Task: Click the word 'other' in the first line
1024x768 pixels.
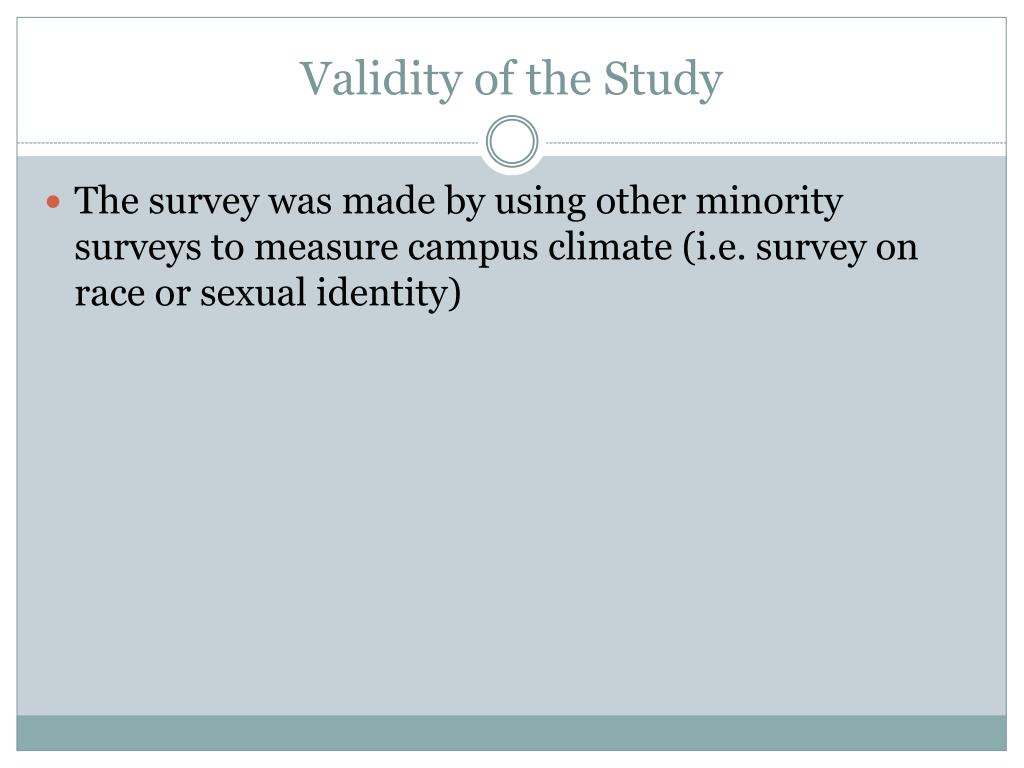Action: pos(640,201)
